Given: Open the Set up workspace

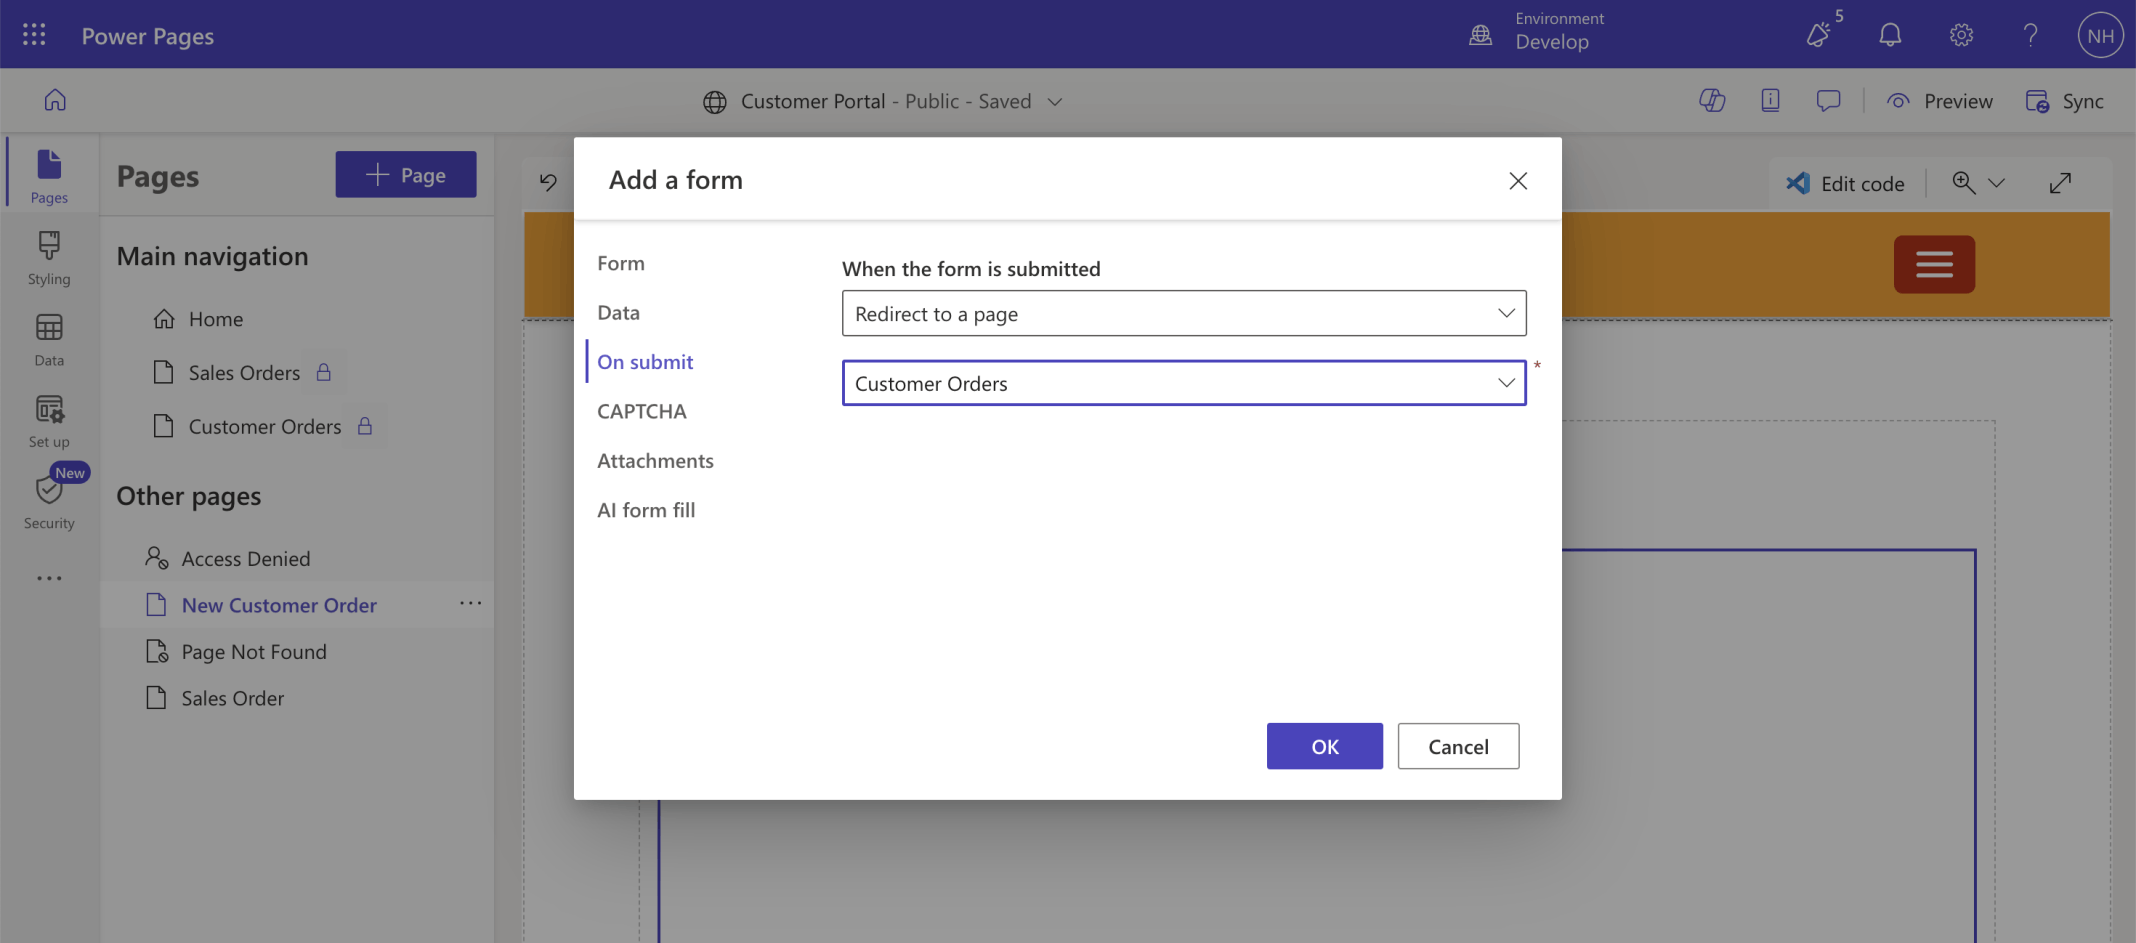Looking at the screenshot, I should coord(49,421).
